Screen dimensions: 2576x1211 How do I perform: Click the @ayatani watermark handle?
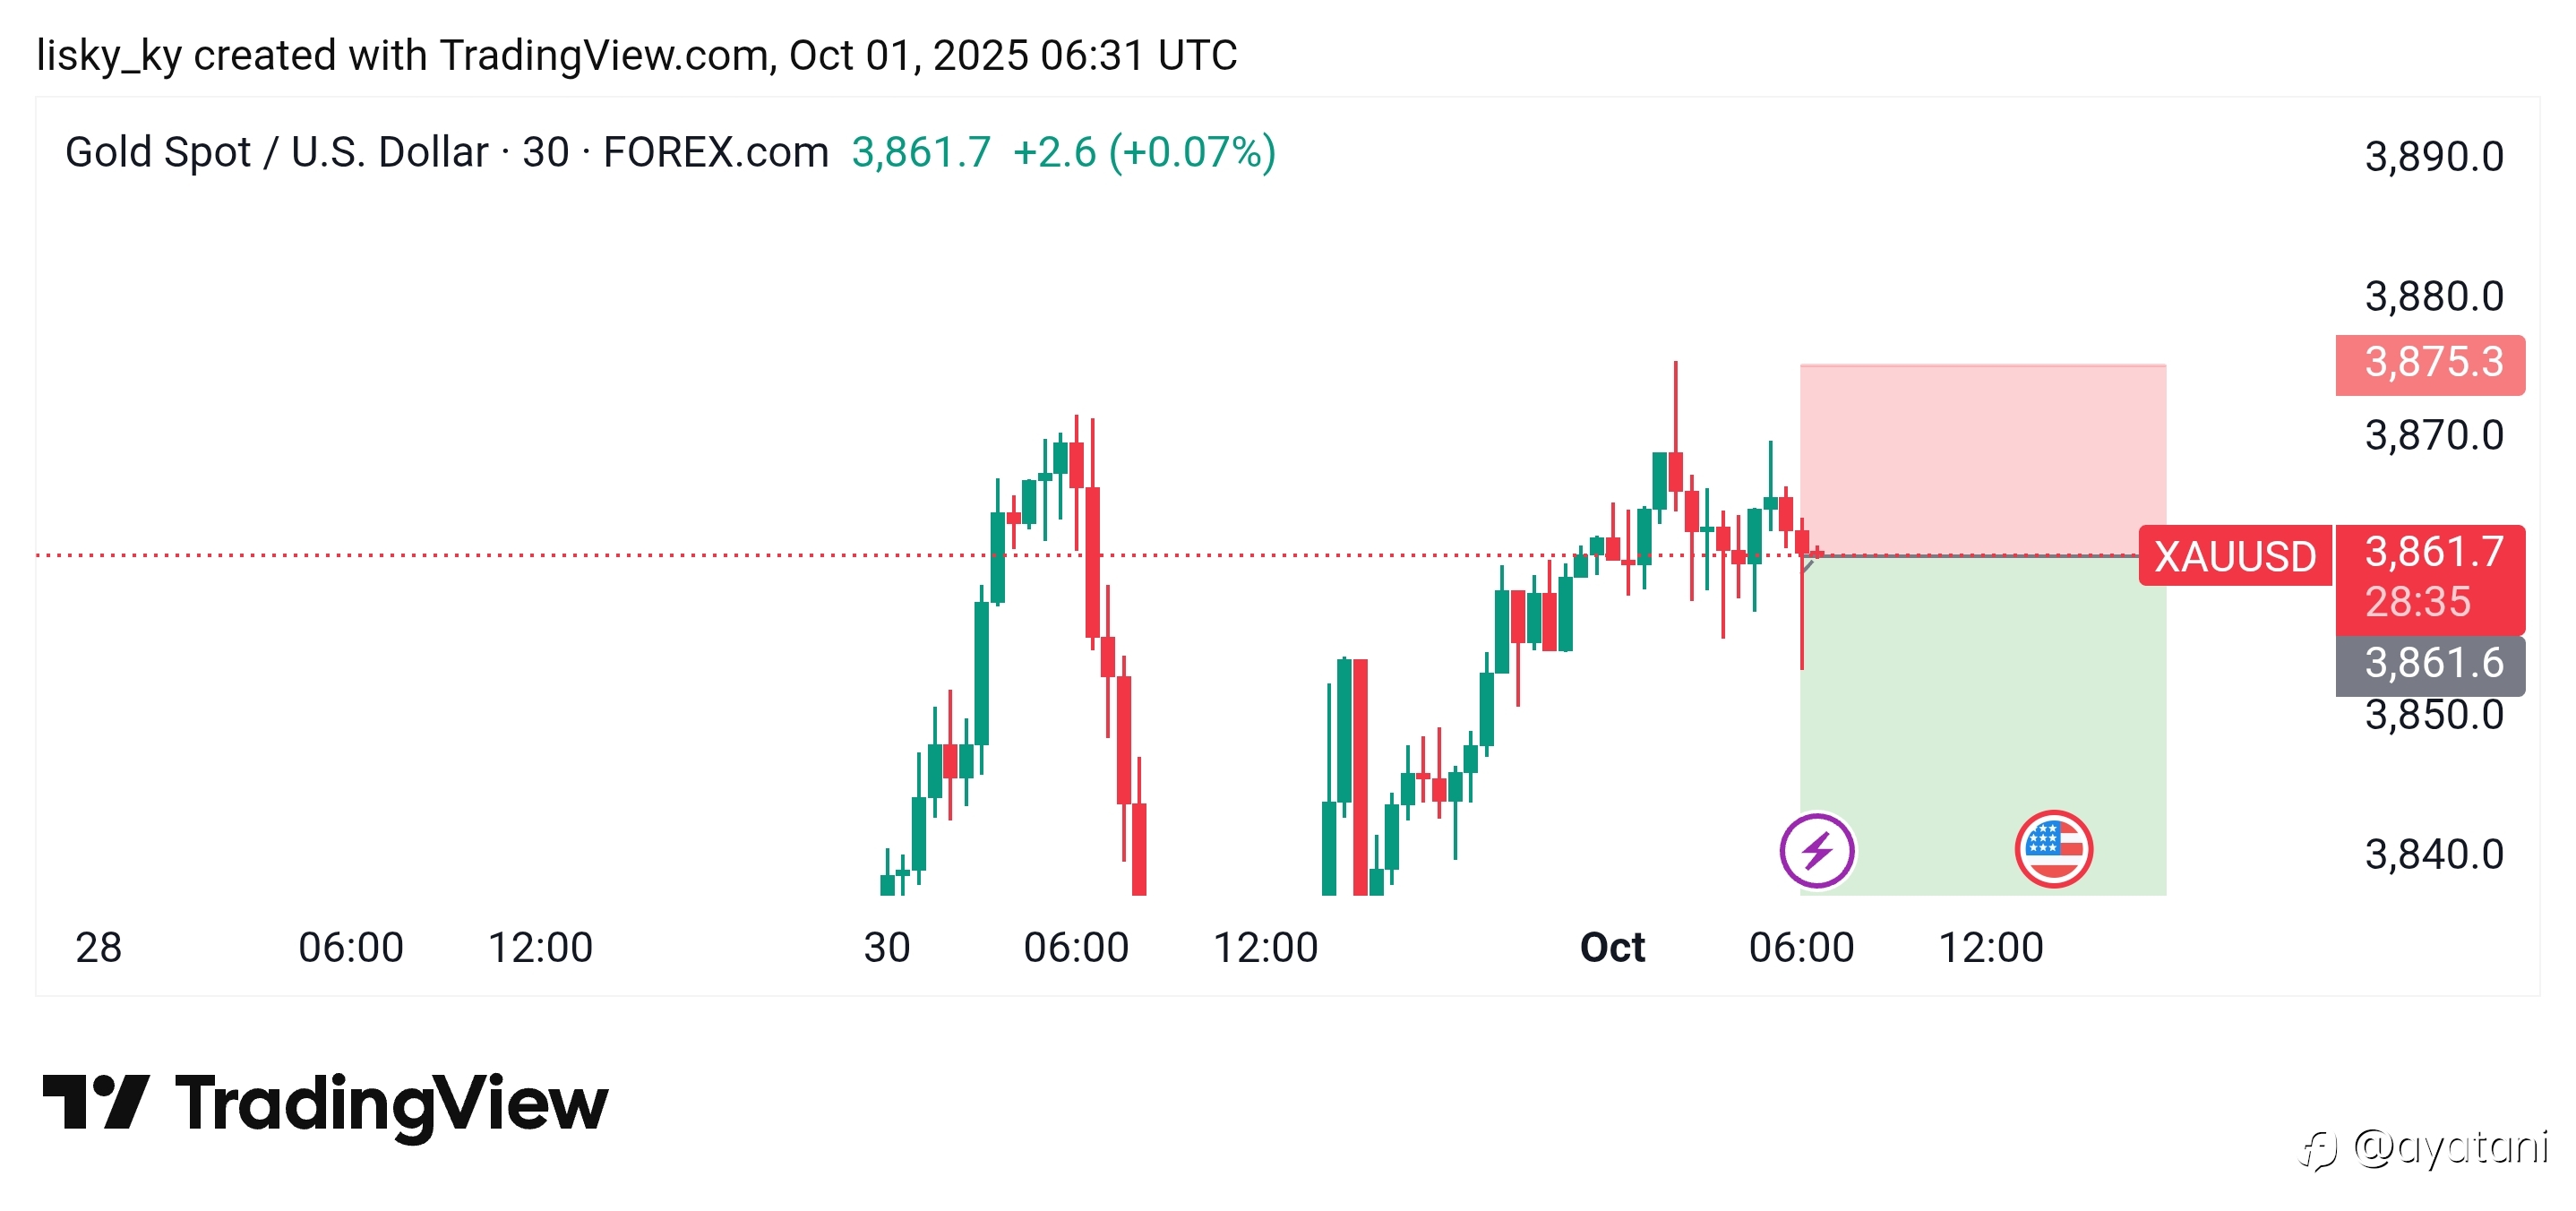2448,1148
